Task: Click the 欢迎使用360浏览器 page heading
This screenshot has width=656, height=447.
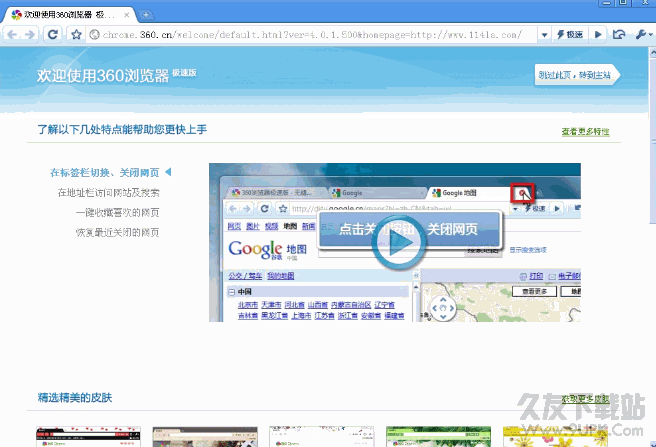Action: pos(103,75)
